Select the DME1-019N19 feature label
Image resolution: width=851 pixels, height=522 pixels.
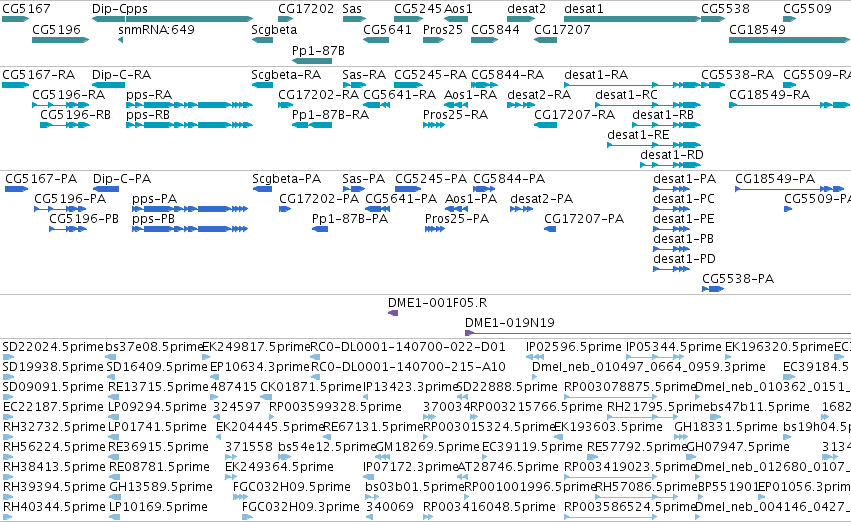click(x=510, y=323)
